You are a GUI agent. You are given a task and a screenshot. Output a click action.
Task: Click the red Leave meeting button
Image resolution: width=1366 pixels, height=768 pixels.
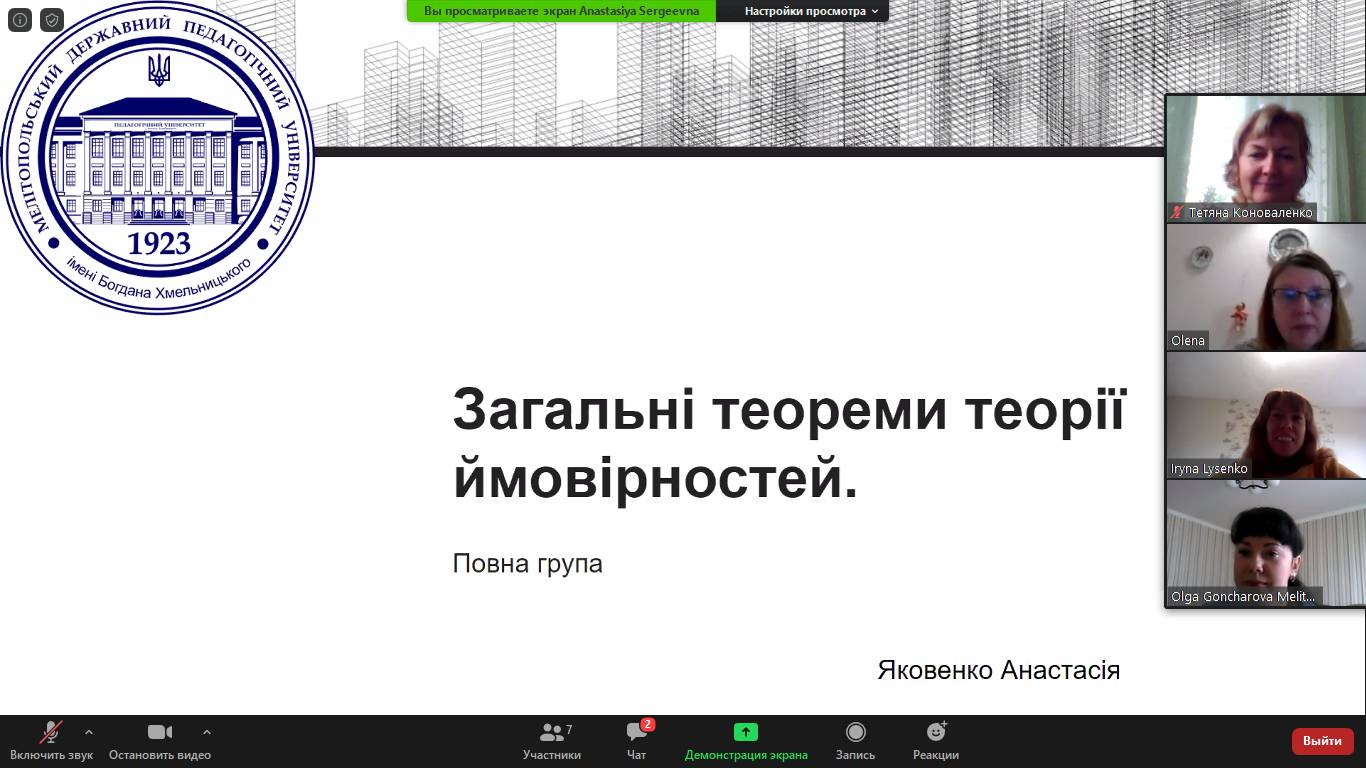point(1322,741)
